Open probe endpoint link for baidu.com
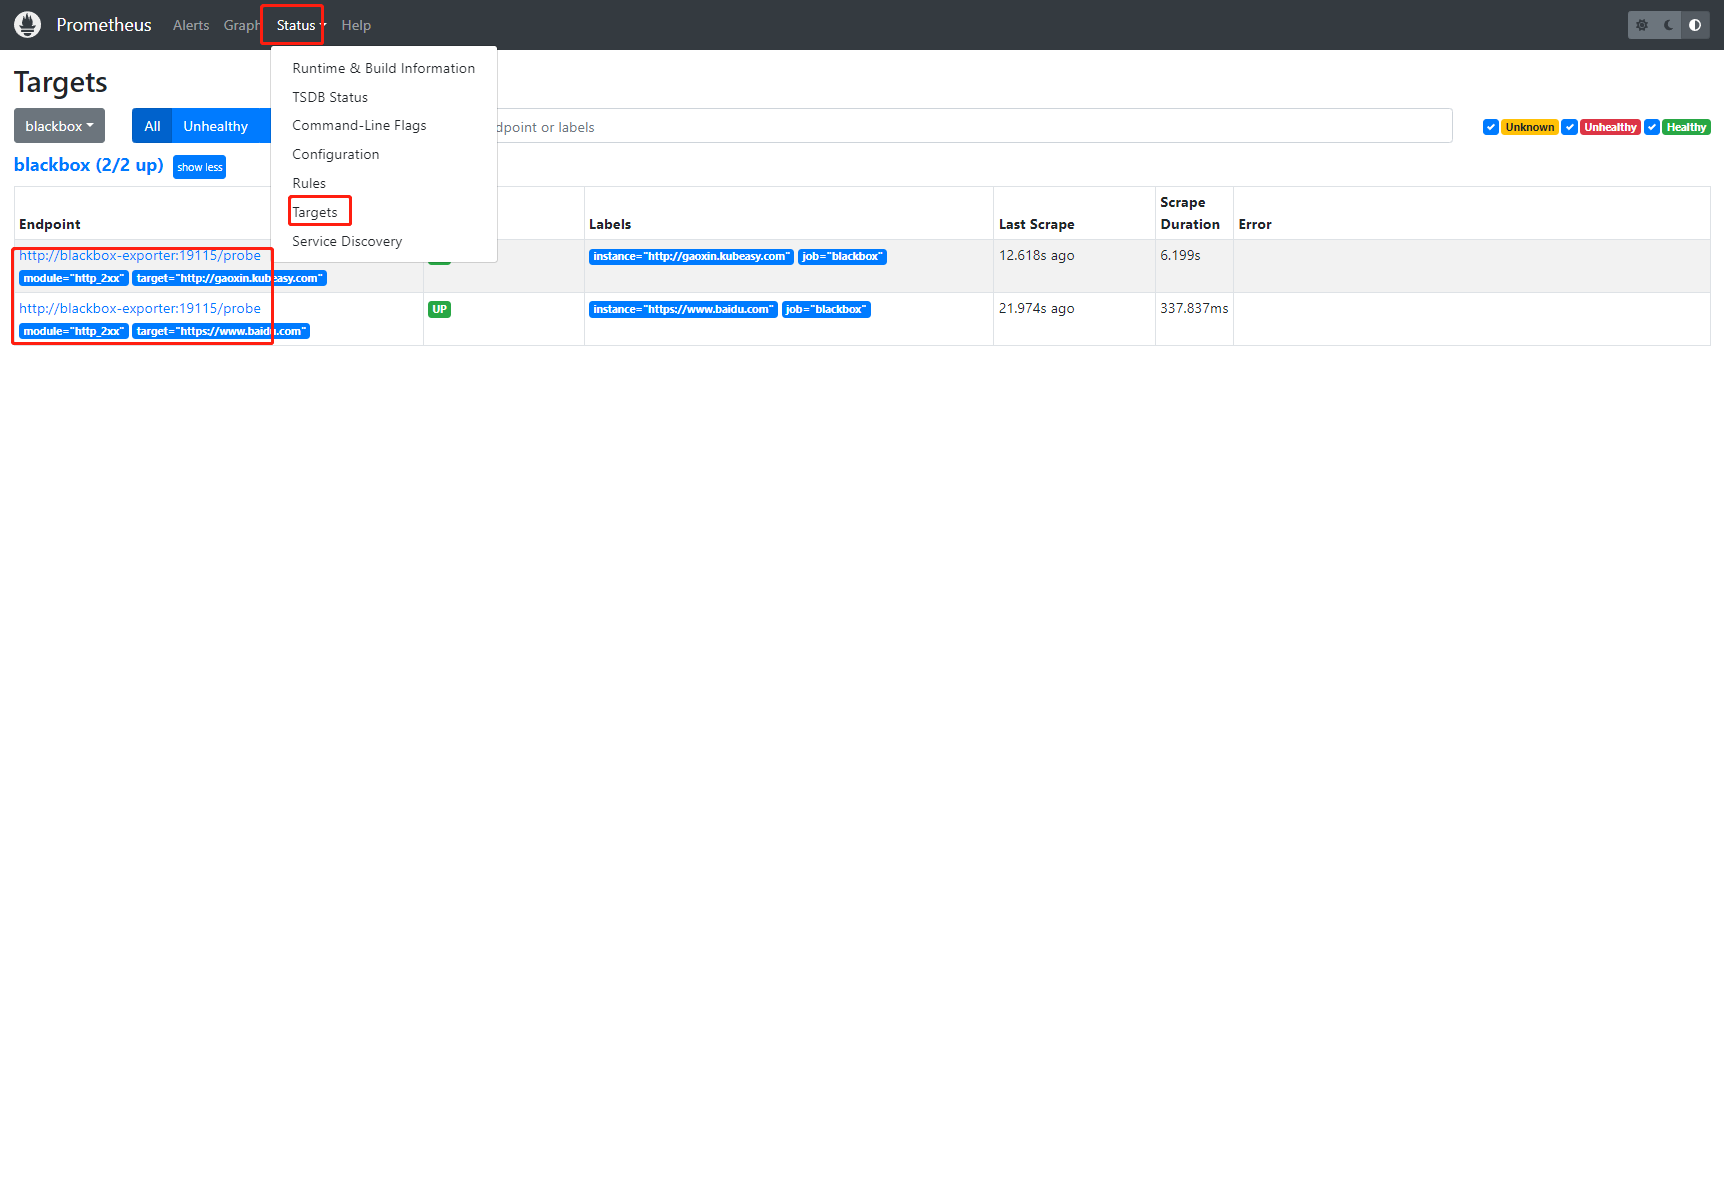 140,308
